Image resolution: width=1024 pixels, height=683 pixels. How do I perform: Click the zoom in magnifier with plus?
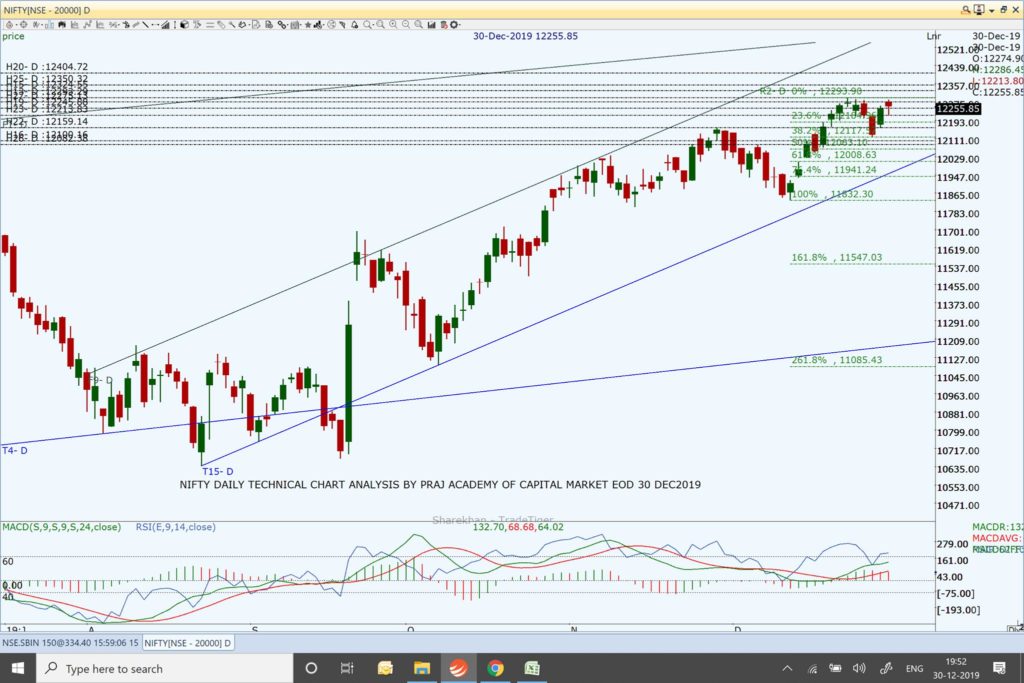coord(392,25)
